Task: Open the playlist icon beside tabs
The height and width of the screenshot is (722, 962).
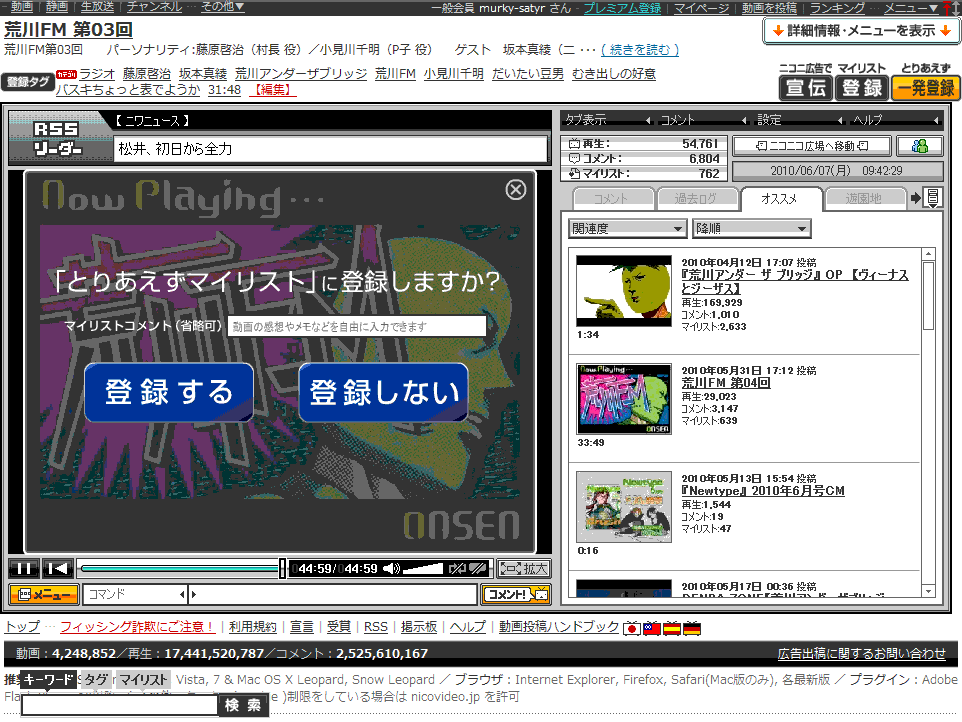Action: point(932,198)
